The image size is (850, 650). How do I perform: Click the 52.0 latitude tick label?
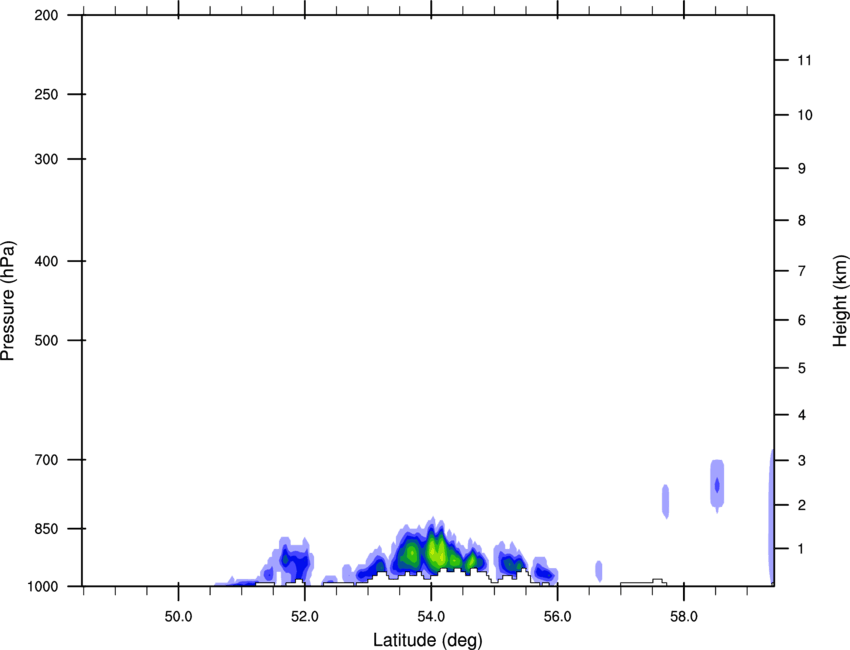tap(305, 617)
